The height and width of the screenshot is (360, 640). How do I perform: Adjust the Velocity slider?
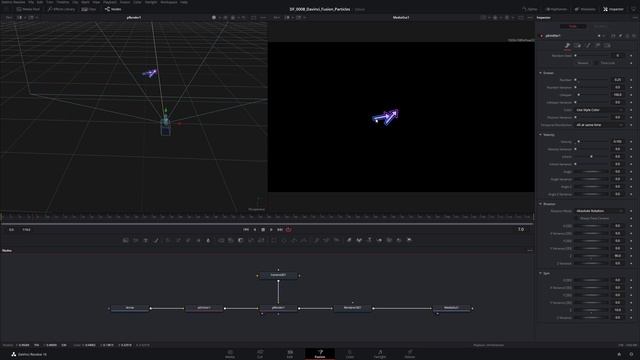pos(591,142)
